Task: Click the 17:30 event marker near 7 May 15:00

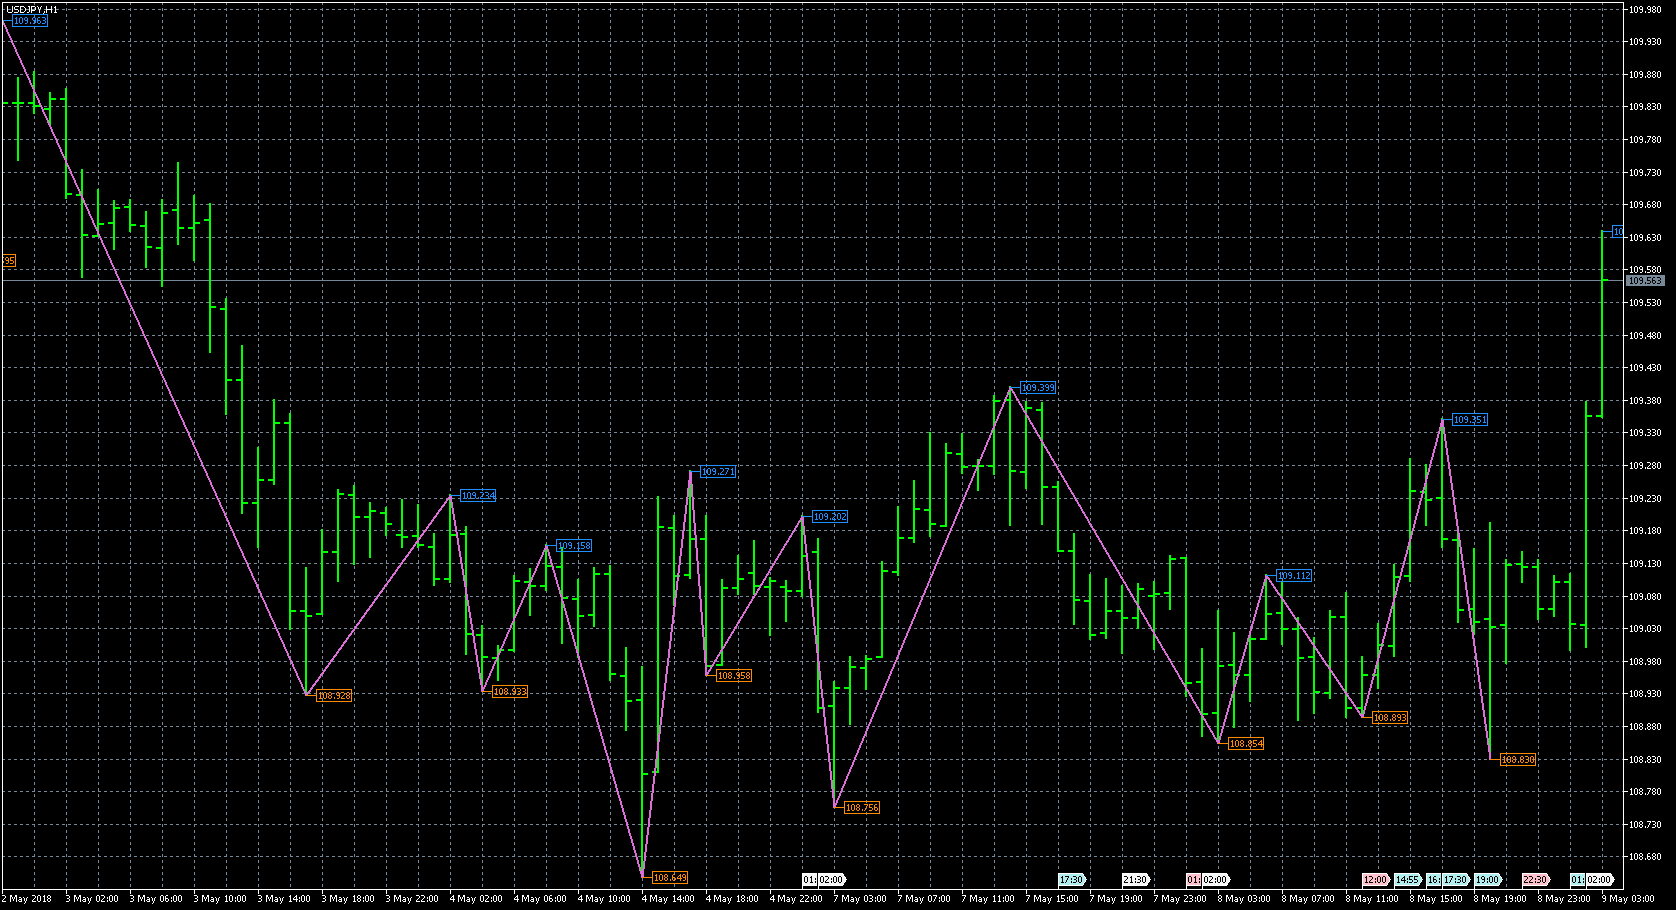Action: tap(1071, 880)
